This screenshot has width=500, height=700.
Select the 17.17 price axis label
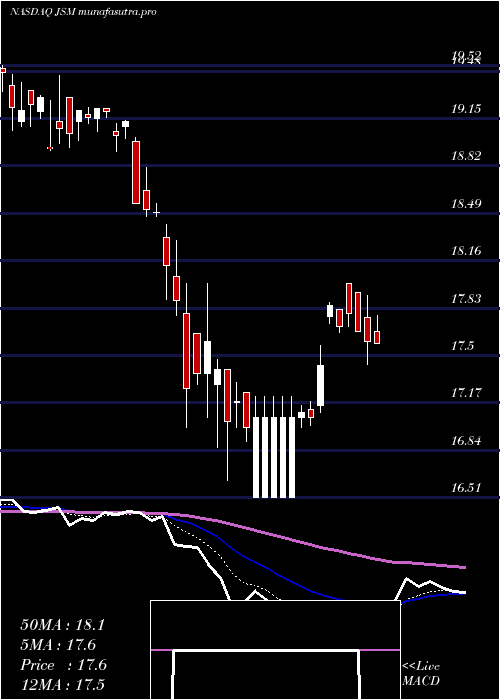[467, 393]
